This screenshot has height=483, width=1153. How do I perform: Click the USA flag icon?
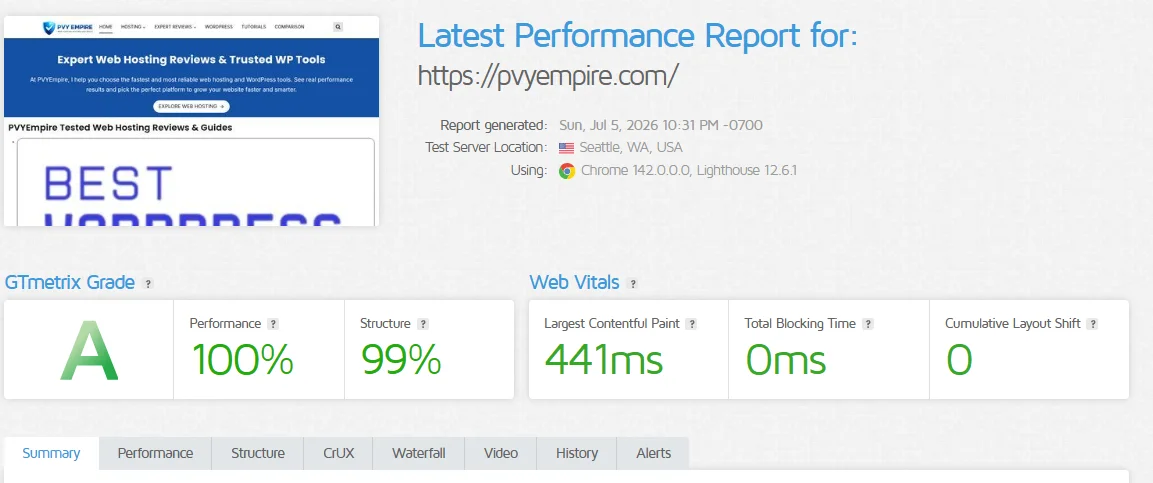click(566, 148)
